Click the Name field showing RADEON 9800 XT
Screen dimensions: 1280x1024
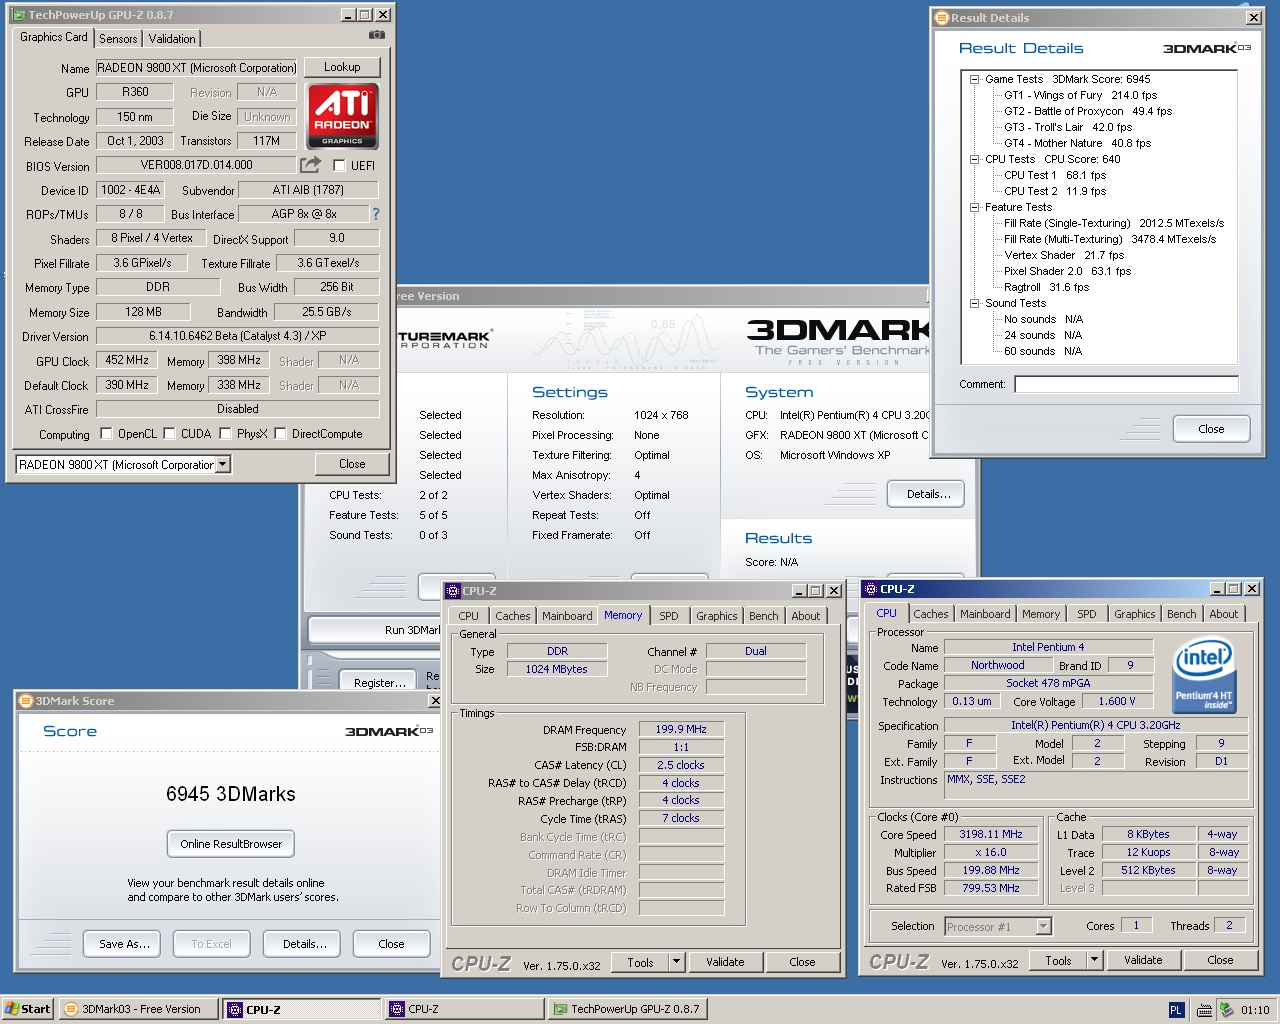[197, 68]
